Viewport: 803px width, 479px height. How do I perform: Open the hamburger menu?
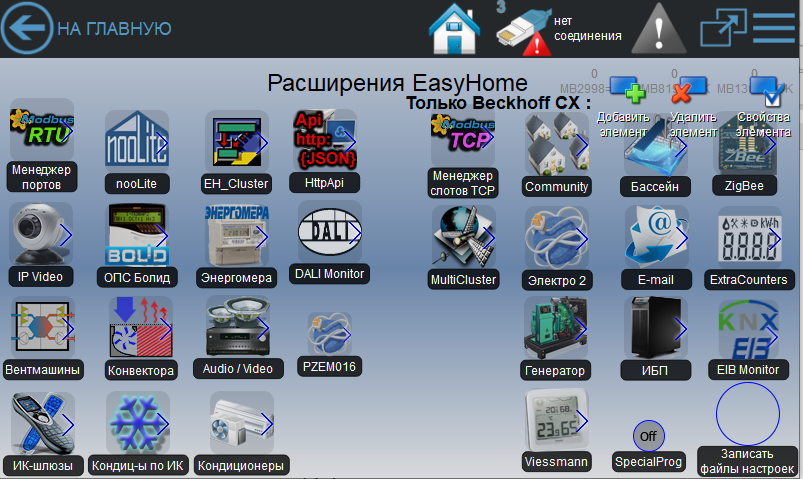[773, 28]
